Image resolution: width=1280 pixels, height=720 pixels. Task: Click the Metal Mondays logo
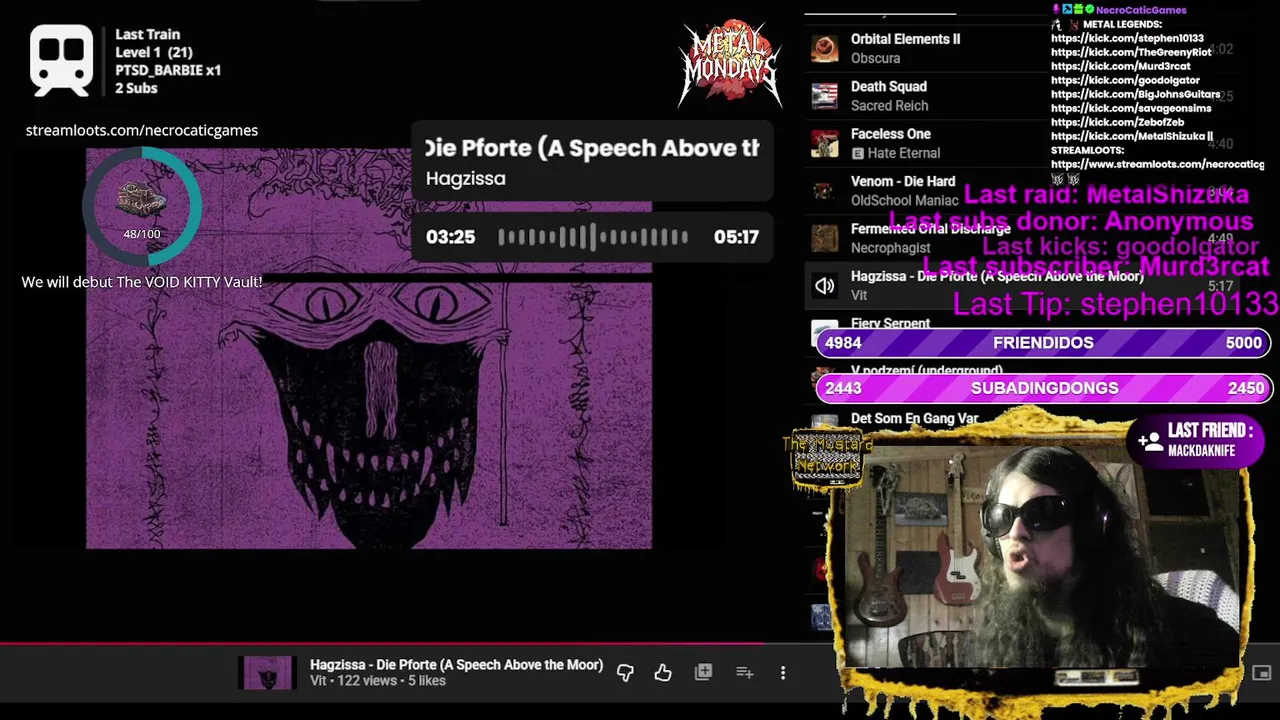click(x=729, y=64)
